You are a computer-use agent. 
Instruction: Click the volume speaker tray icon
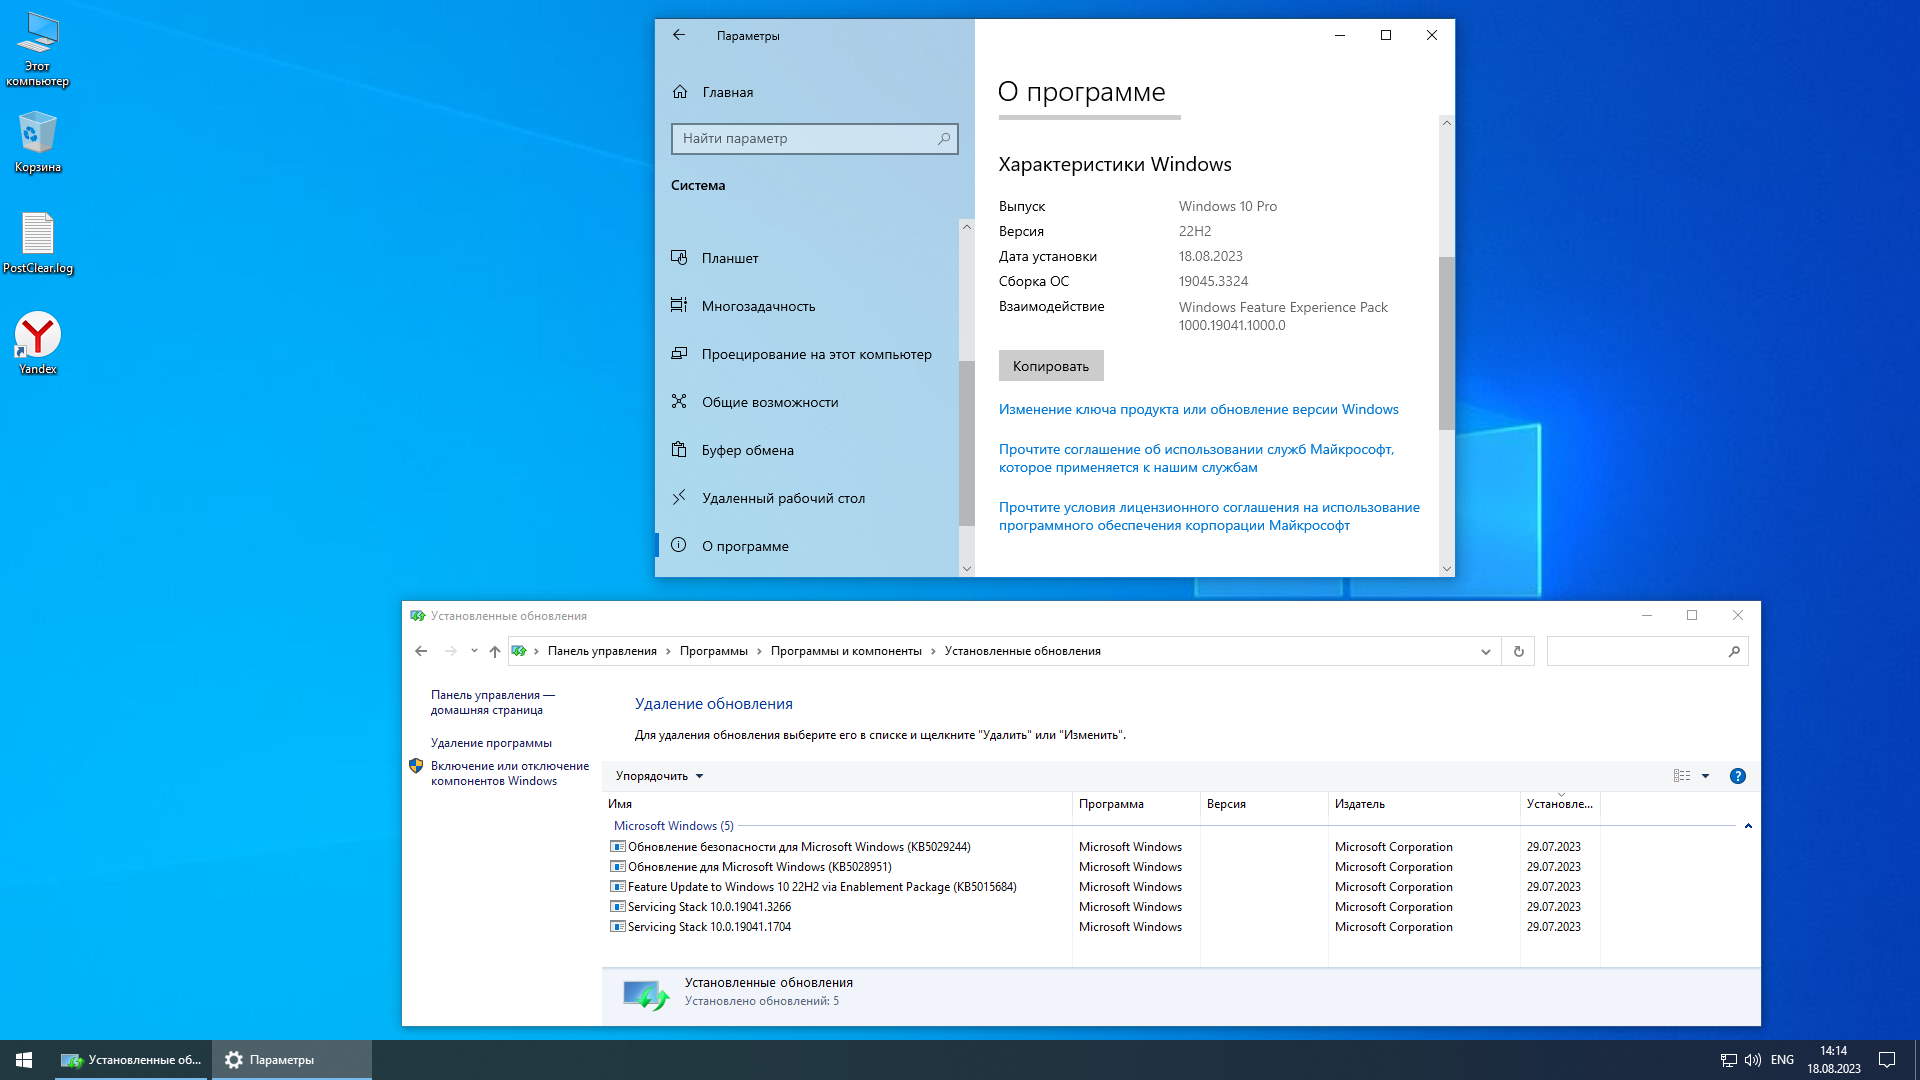1752,1060
